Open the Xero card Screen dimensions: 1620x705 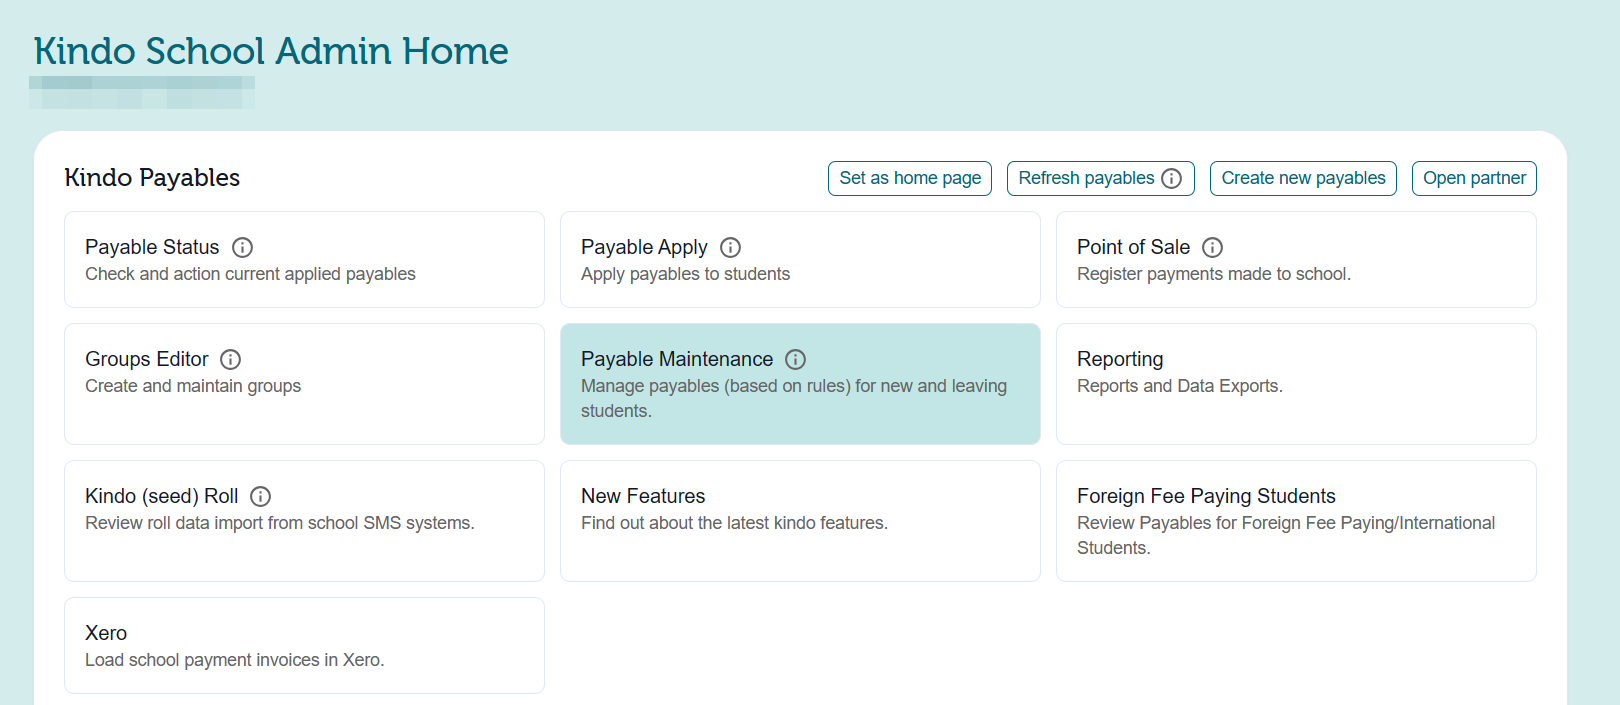click(x=304, y=645)
